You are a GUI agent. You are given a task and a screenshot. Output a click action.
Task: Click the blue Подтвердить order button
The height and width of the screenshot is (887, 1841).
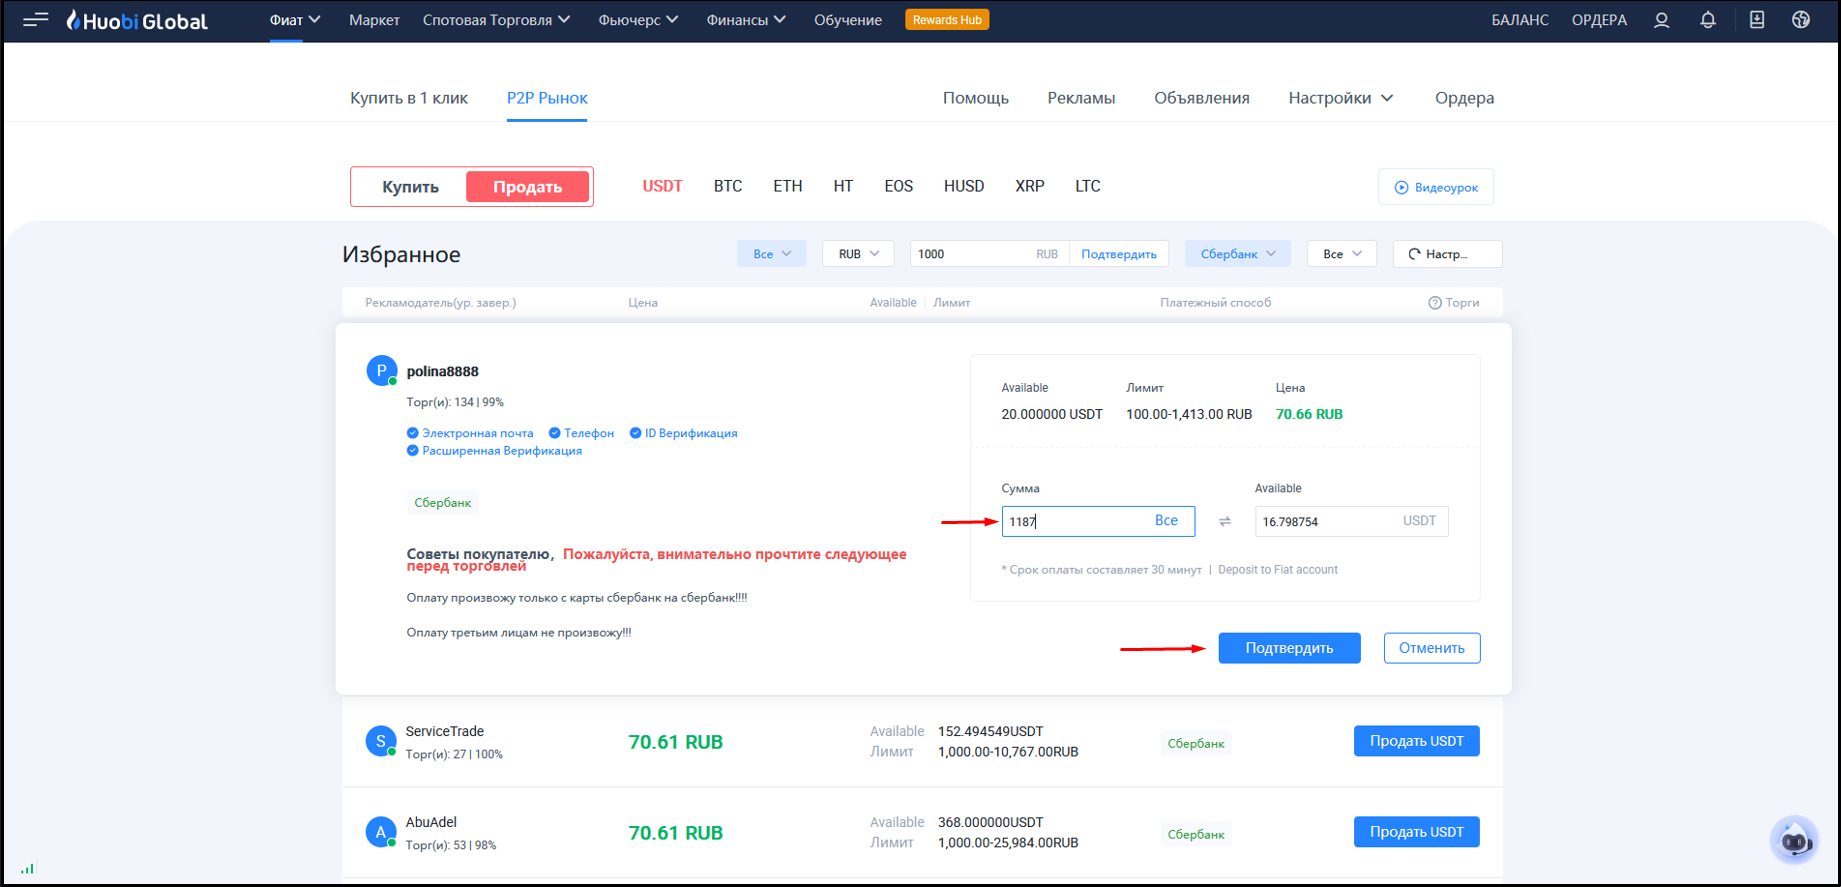click(x=1289, y=648)
